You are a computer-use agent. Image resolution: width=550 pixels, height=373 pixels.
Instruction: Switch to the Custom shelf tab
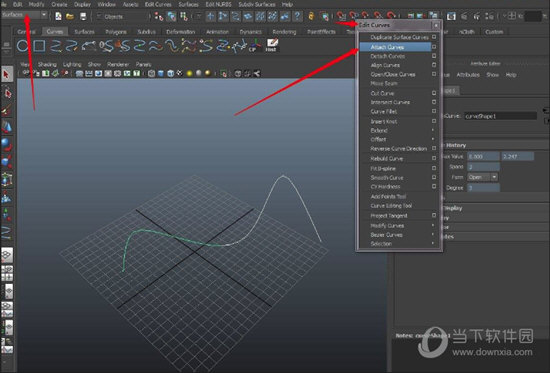click(x=494, y=32)
